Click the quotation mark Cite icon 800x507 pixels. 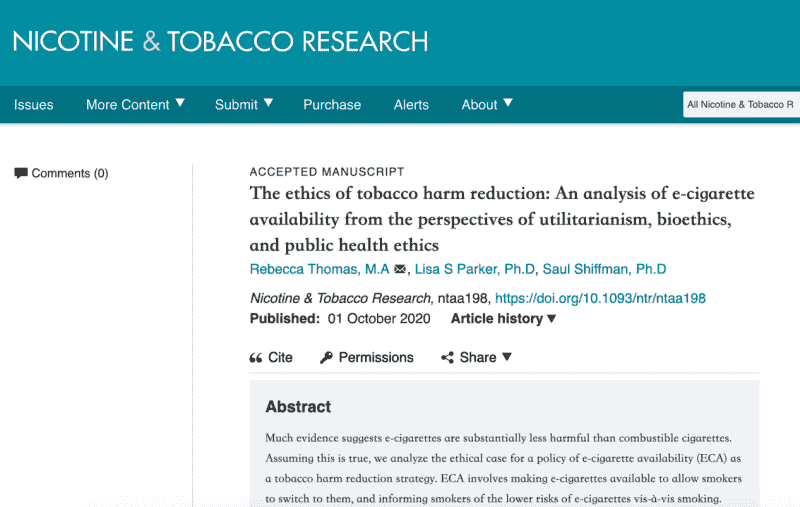tap(256, 358)
